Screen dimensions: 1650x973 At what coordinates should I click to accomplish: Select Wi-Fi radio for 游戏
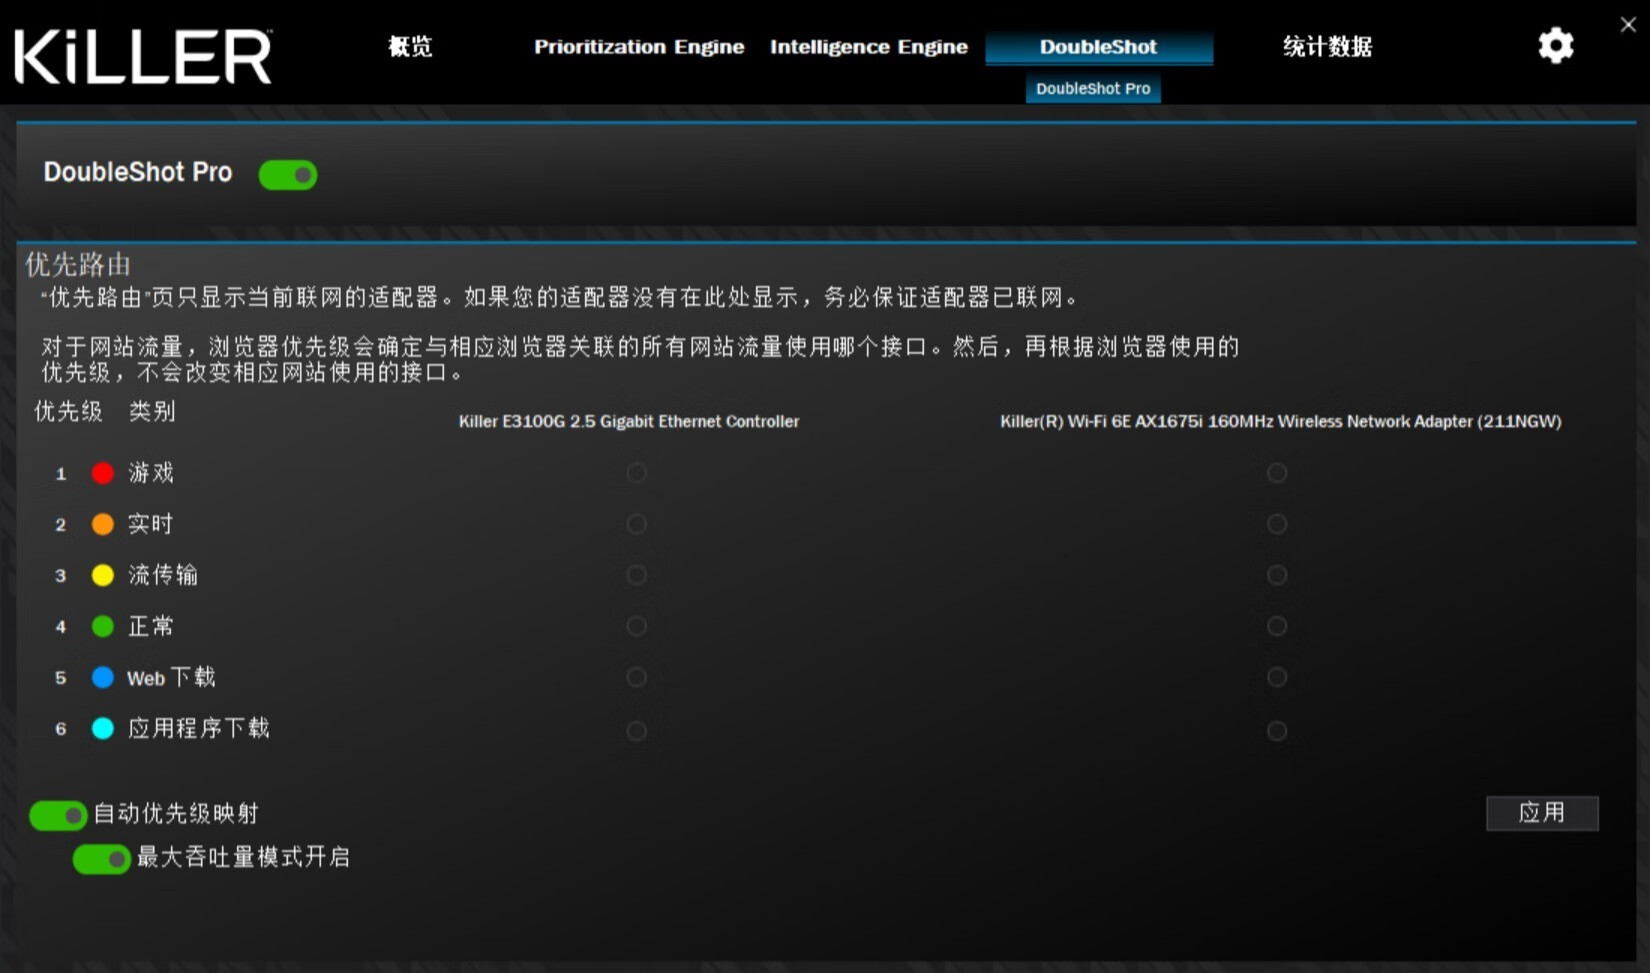point(1277,473)
